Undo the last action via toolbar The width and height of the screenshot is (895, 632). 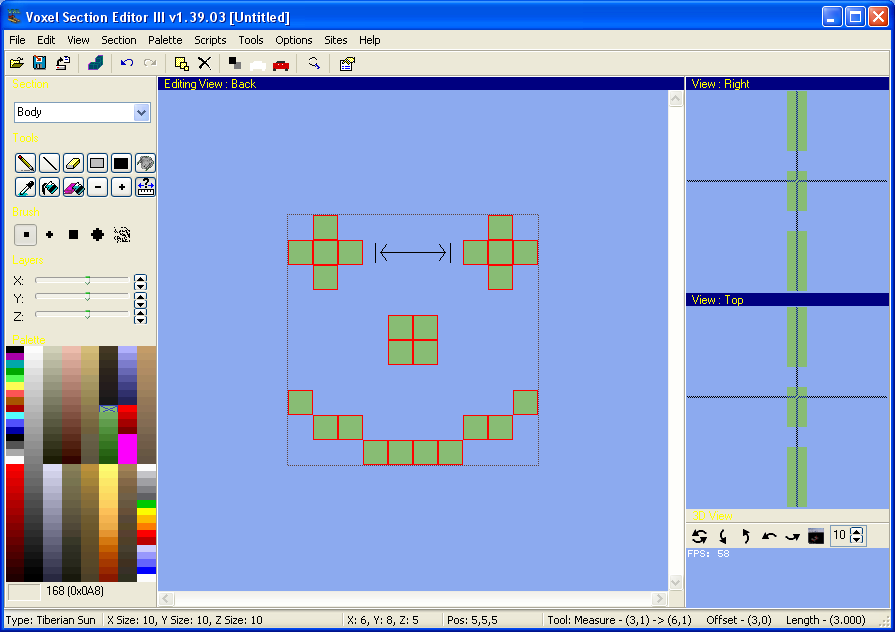127,63
